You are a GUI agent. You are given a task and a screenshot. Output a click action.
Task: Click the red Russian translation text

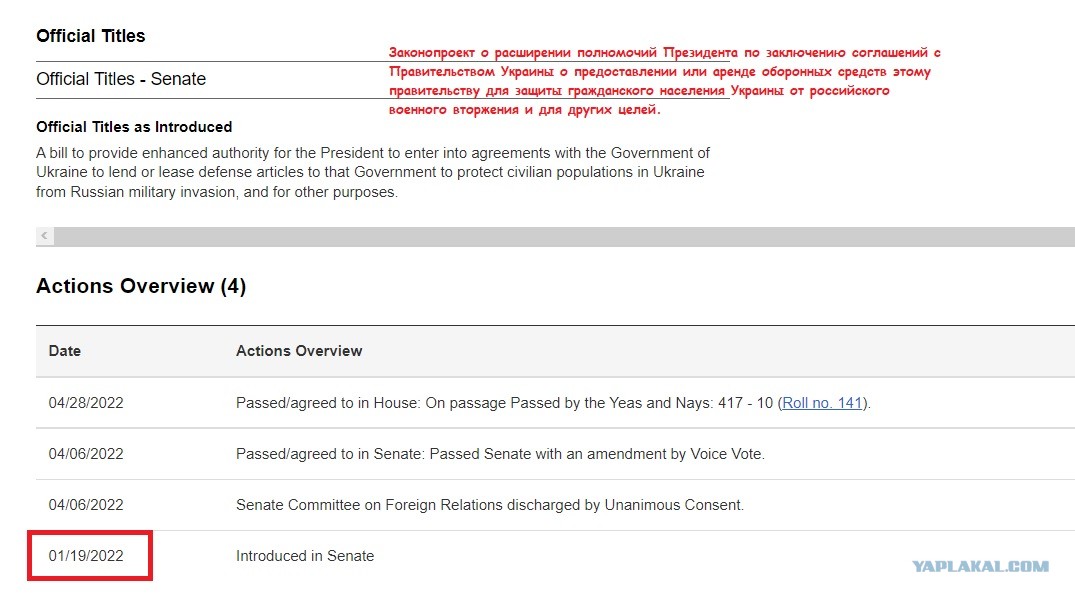664,81
